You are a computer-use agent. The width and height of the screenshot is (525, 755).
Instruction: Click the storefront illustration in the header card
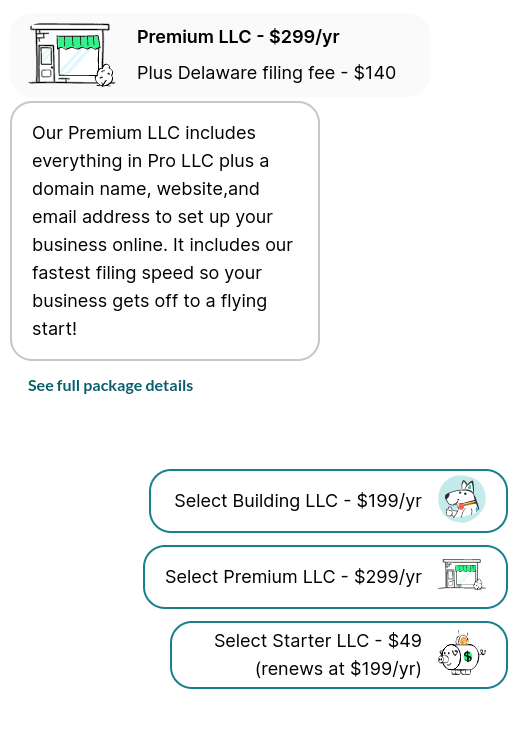tap(72, 55)
